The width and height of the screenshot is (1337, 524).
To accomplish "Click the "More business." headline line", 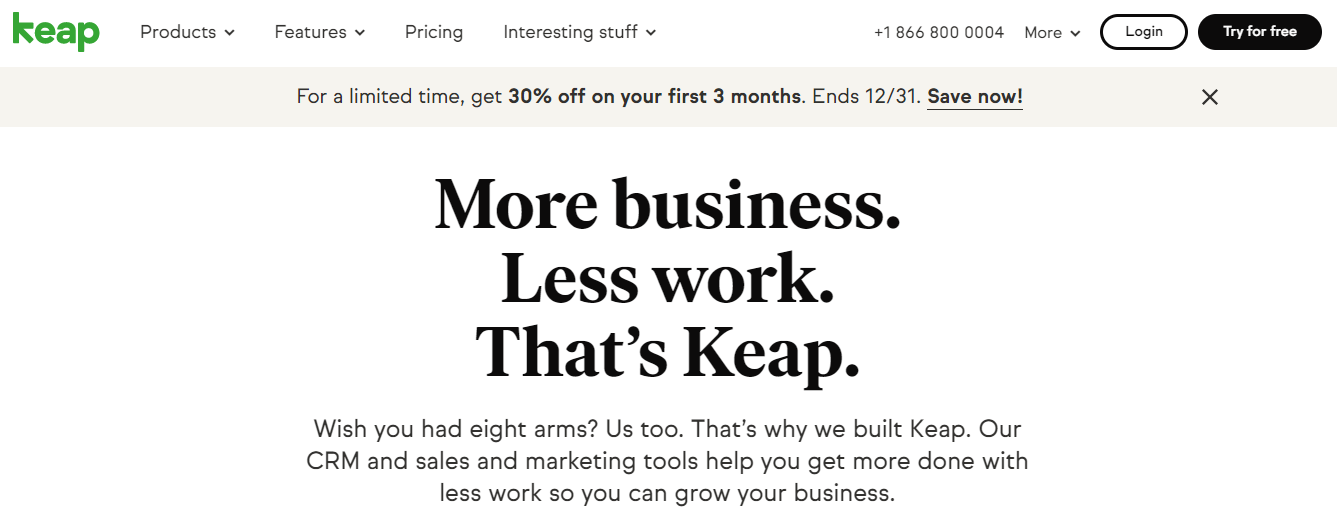I will 668,204.
